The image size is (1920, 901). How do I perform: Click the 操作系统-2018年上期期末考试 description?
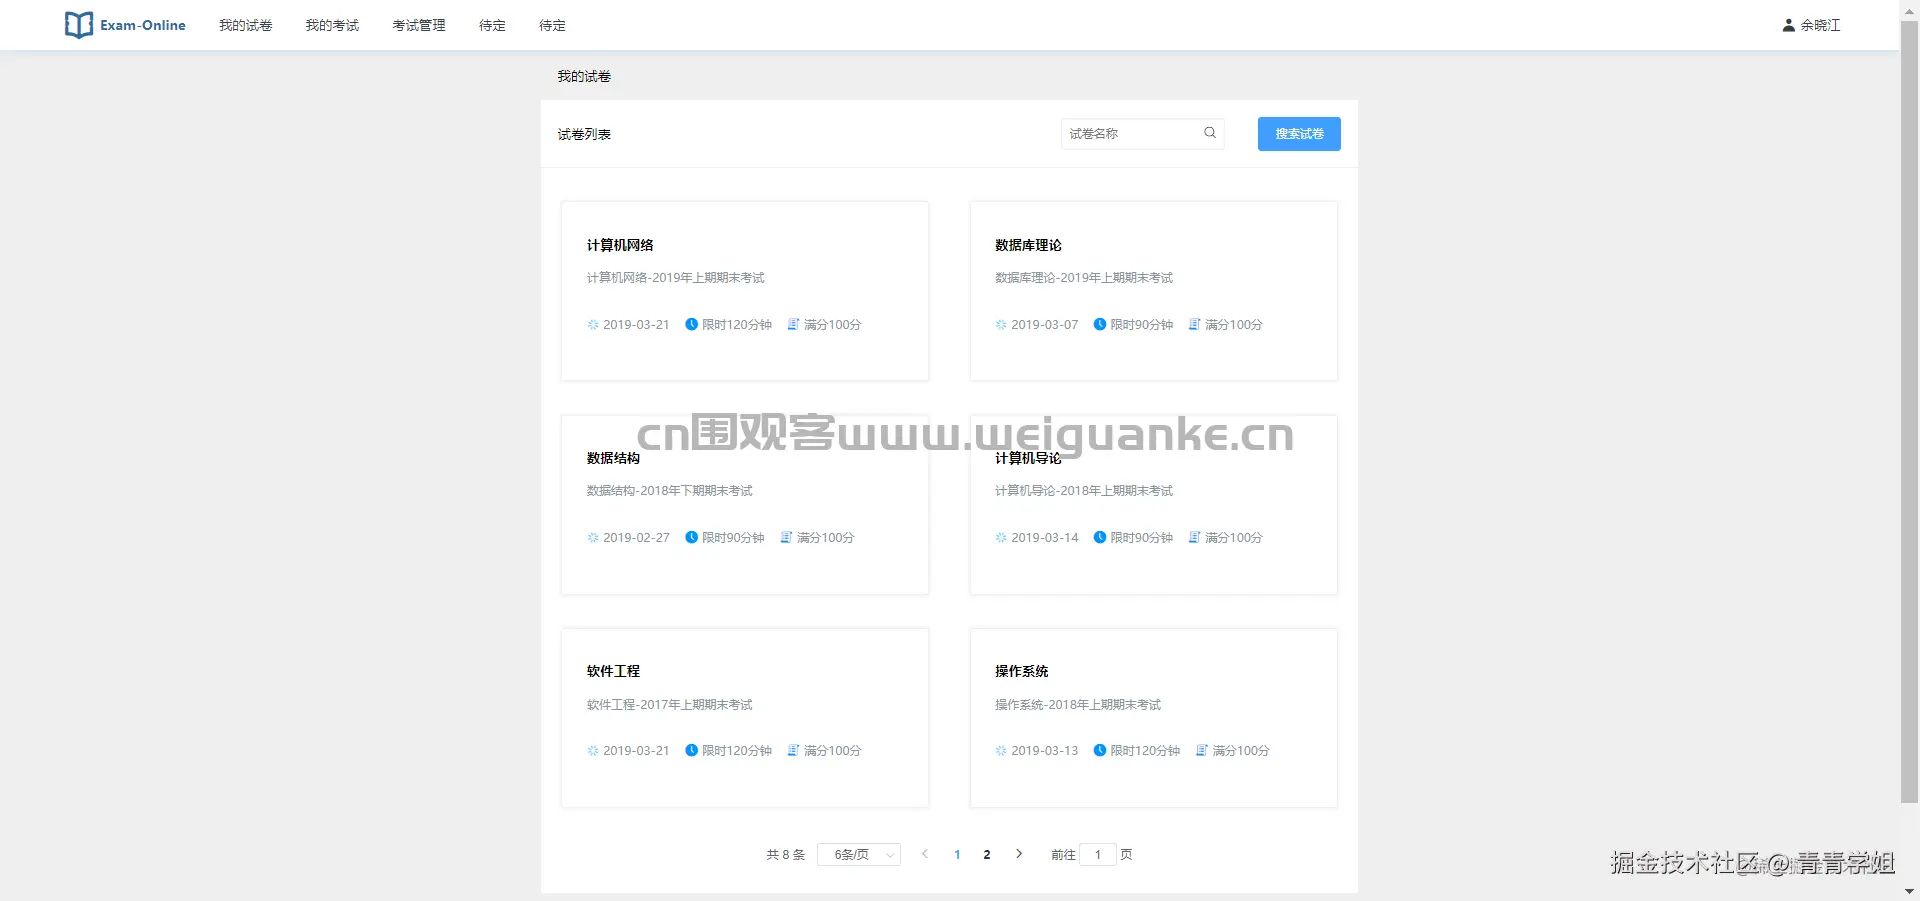tap(1078, 705)
